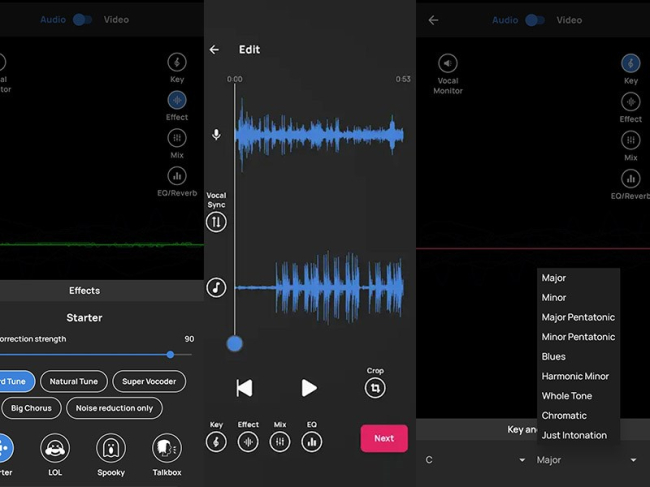
Task: Open the Major scale dropdown arrow
Action: coord(633,460)
